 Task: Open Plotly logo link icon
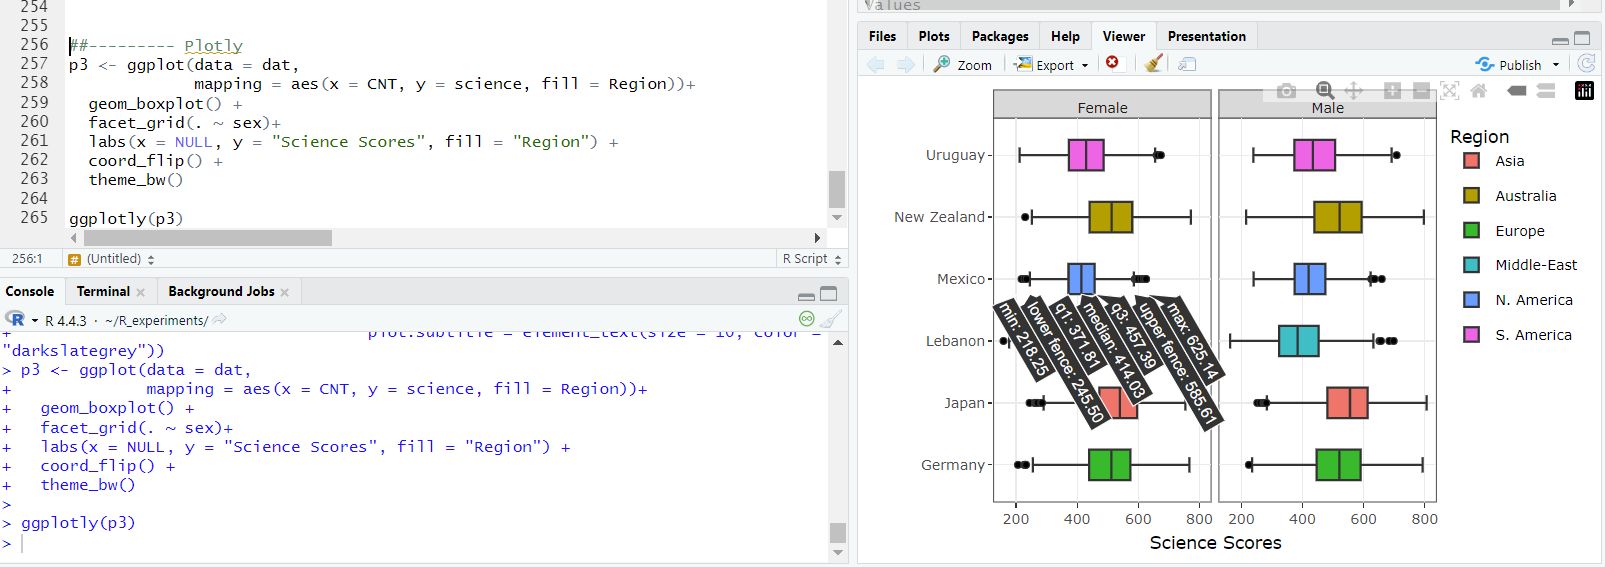point(1584,91)
